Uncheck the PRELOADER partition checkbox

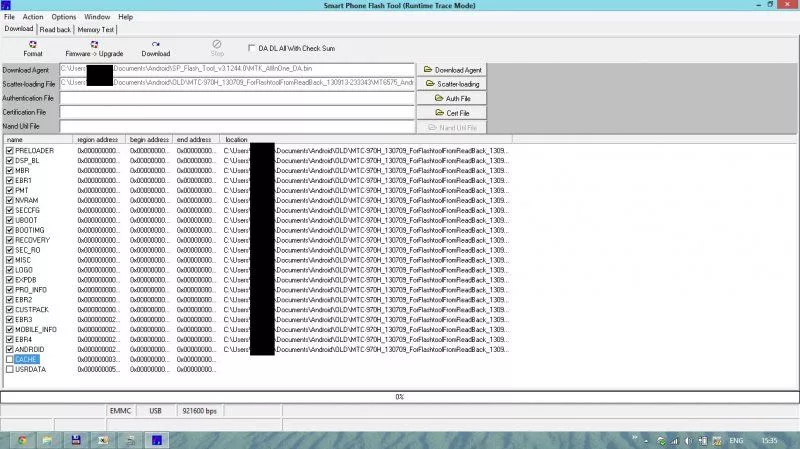click(x=9, y=150)
